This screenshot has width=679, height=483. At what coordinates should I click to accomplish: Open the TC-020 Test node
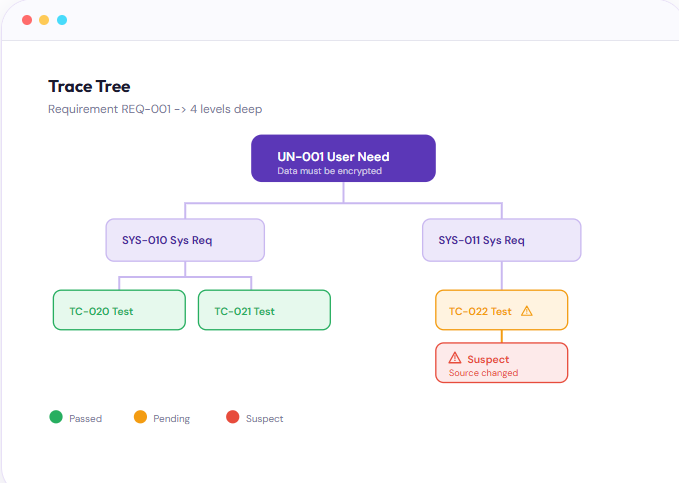coord(119,310)
